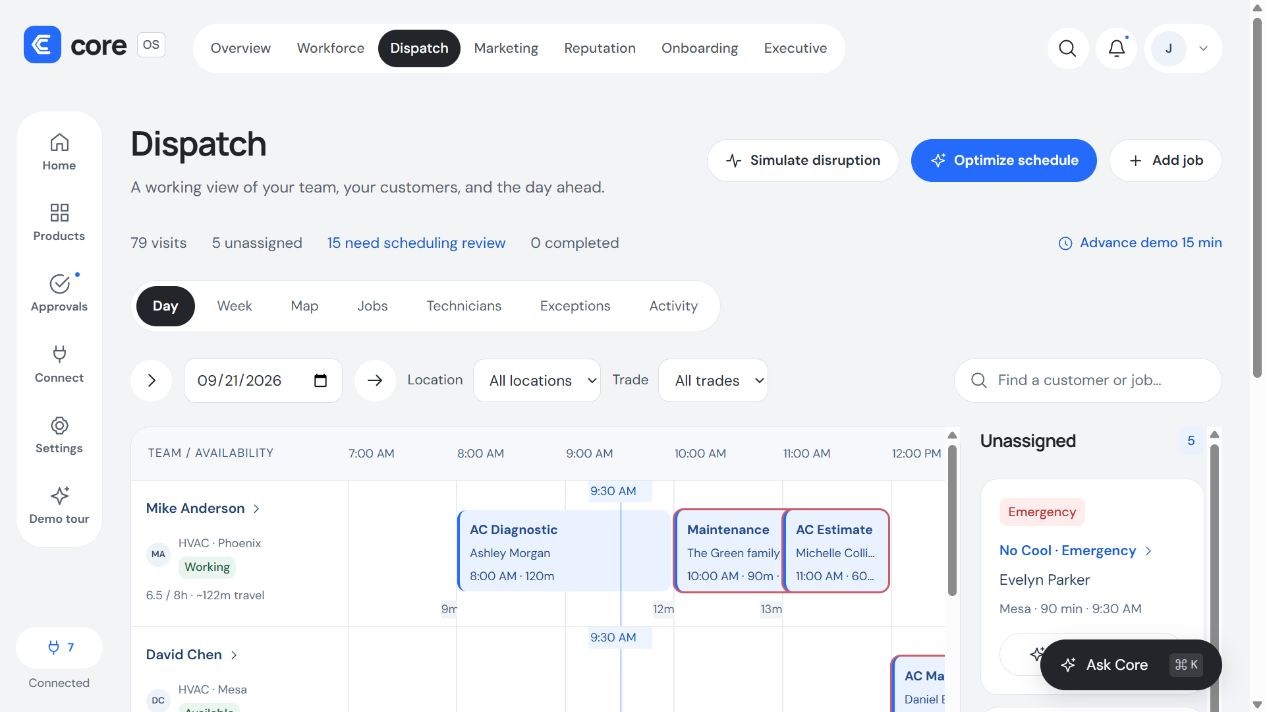Open Maintenance job for The Green family
This screenshot has width=1265, height=712.
pos(729,551)
